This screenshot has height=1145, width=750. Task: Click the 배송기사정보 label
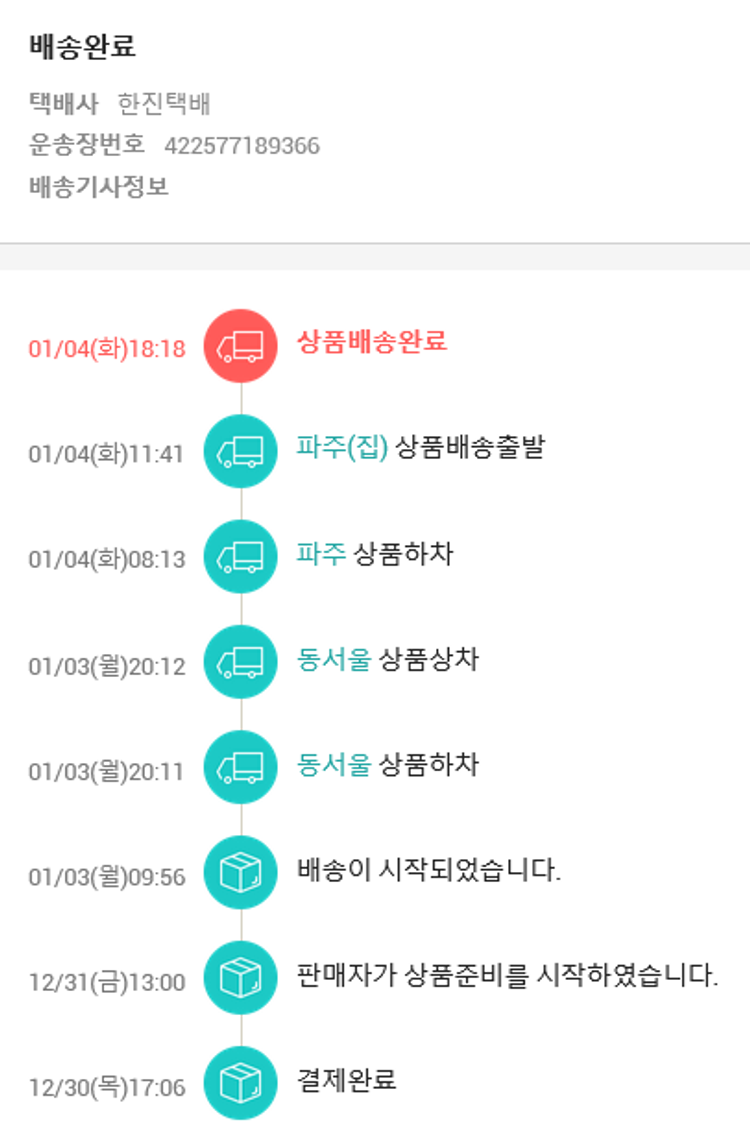99,187
